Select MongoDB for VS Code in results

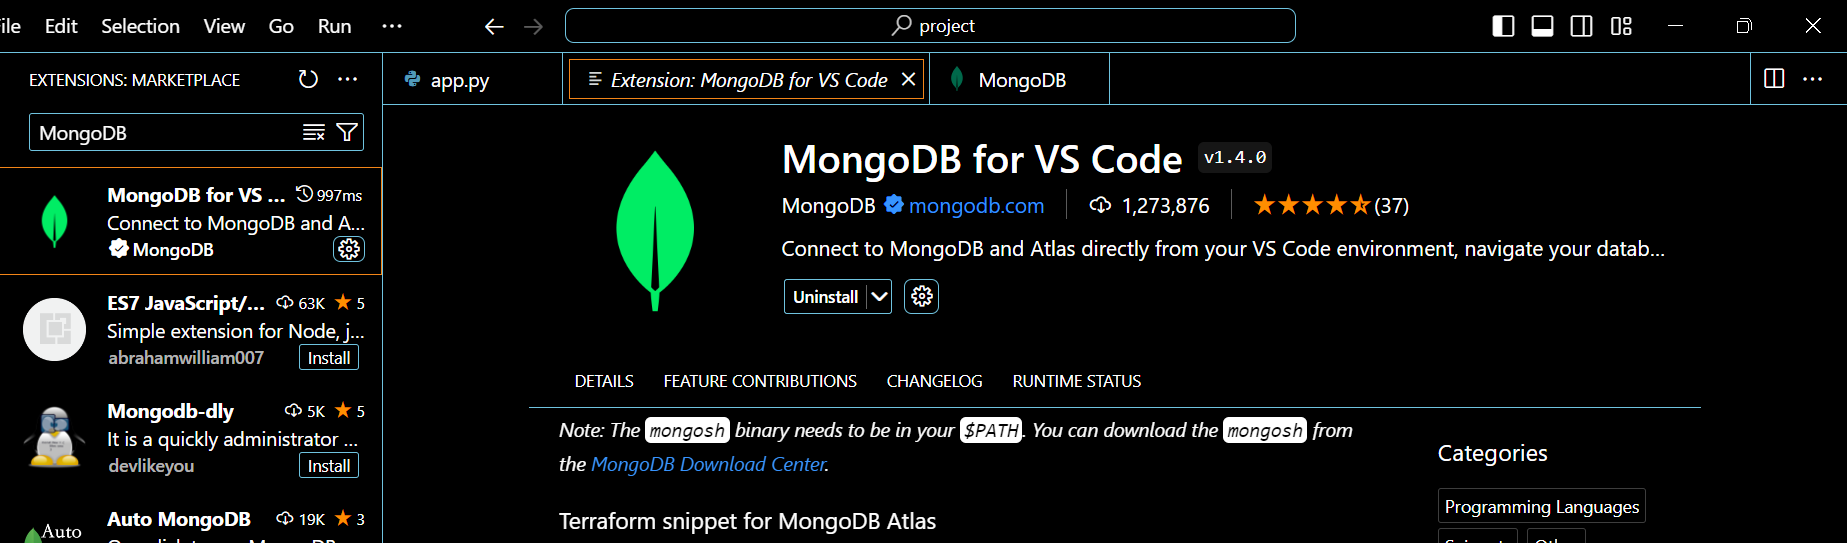coord(191,221)
